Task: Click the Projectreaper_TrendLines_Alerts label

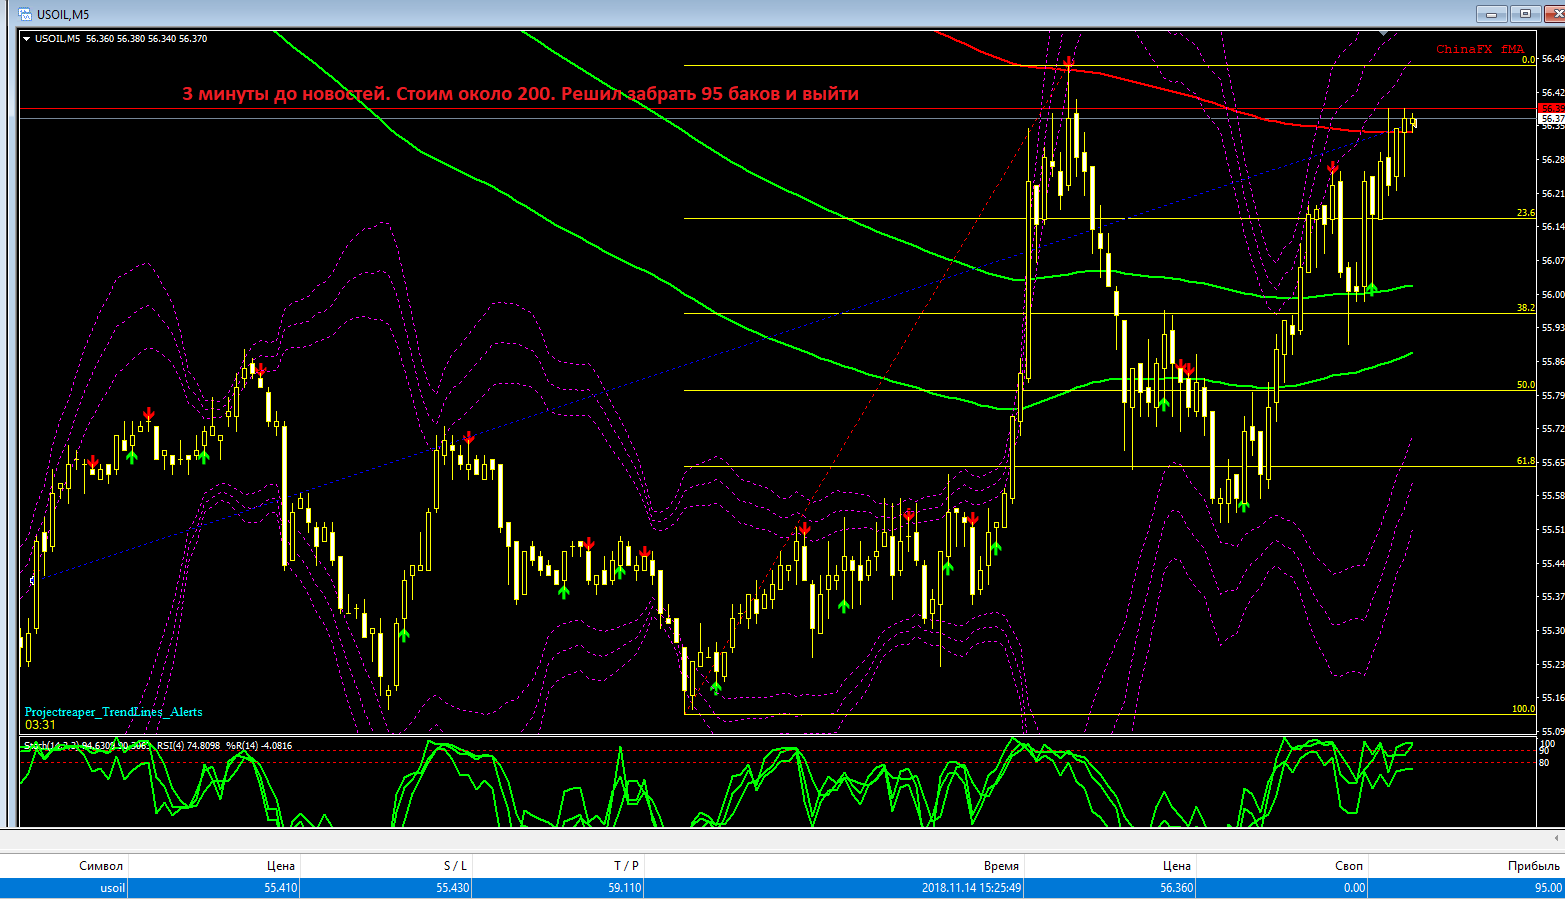Action: coord(114,712)
